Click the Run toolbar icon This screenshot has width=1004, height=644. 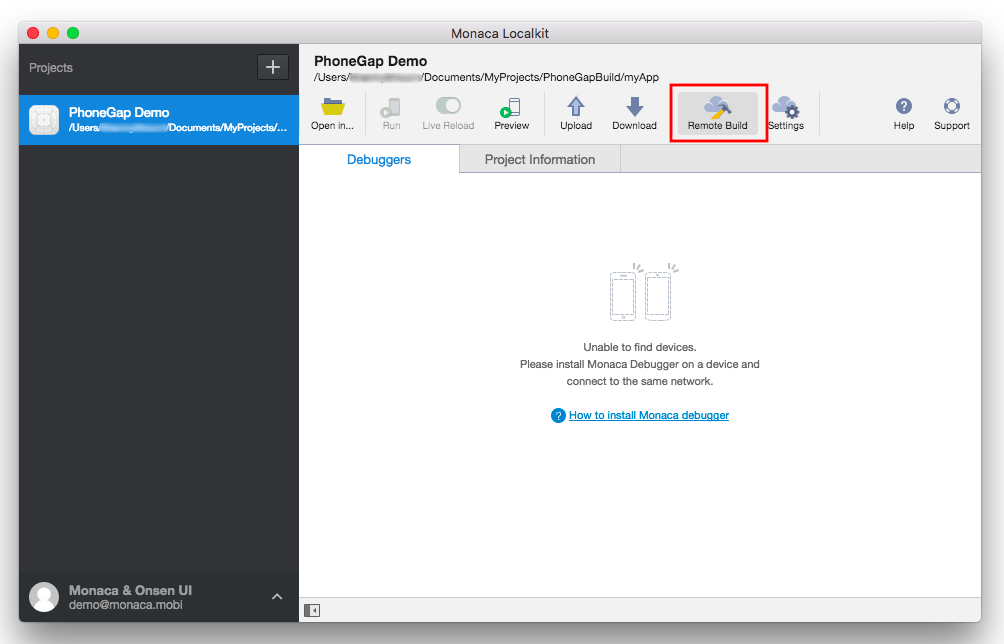click(x=391, y=108)
